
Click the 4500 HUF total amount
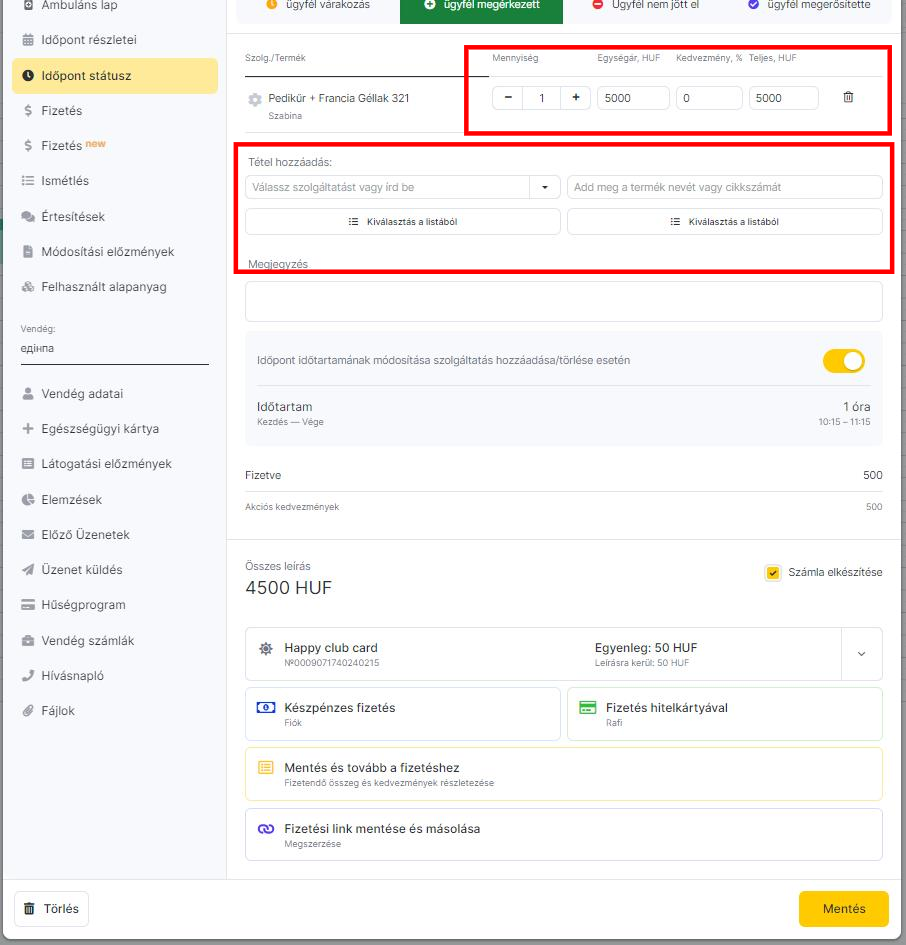pyautogui.click(x=288, y=588)
